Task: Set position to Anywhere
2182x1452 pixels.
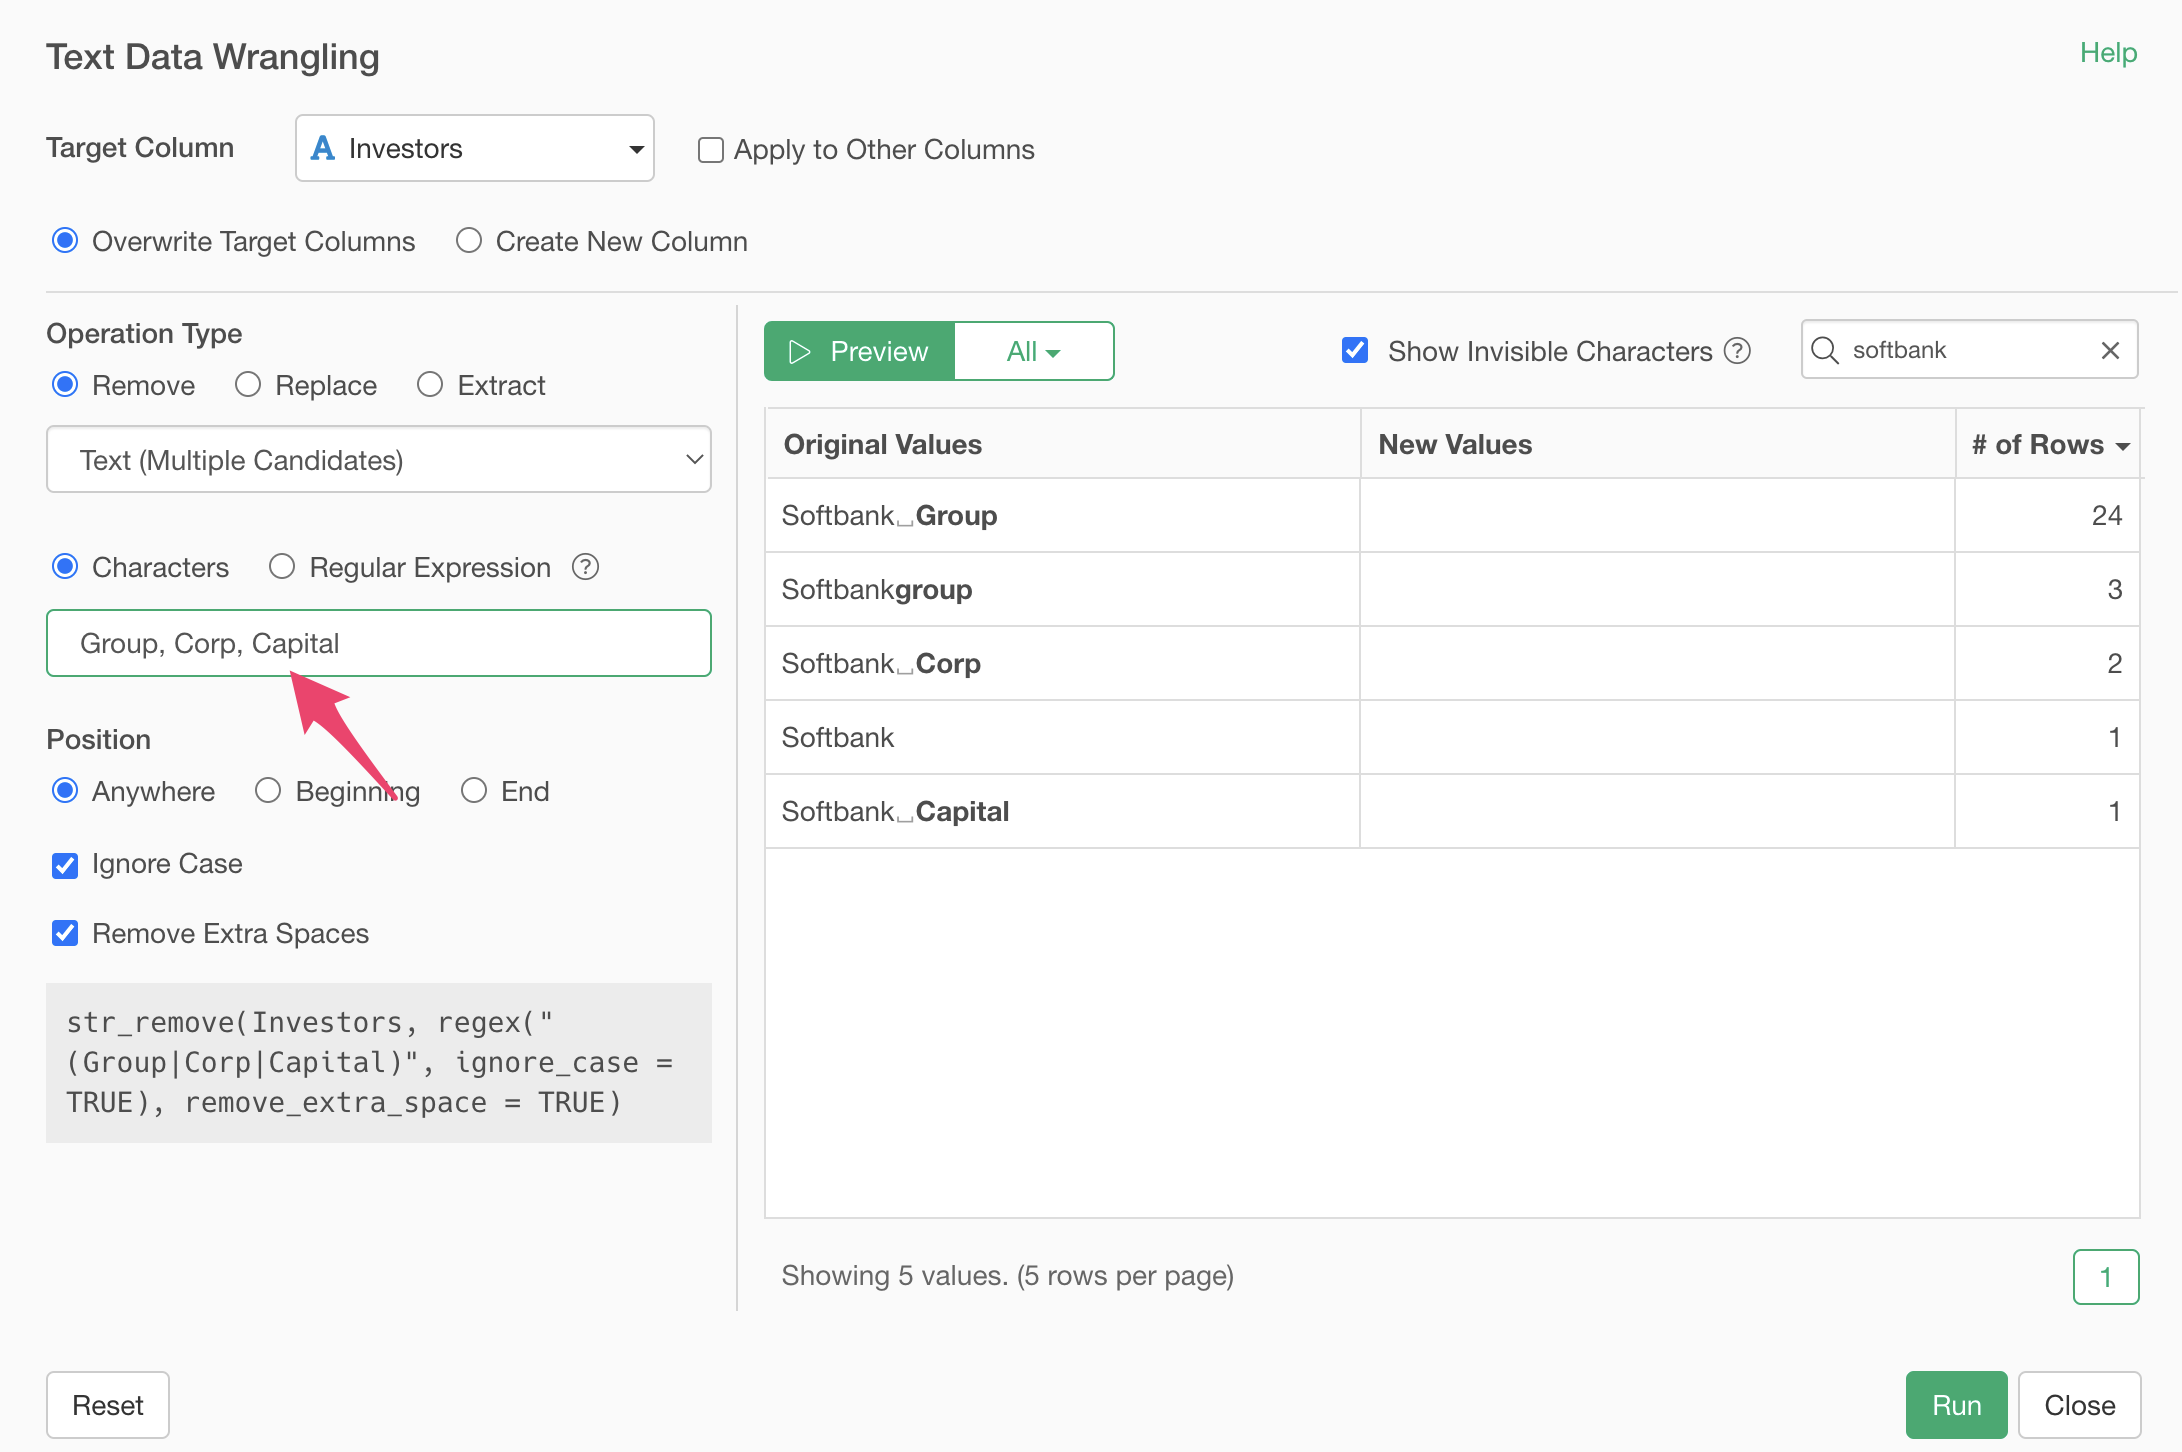Action: (x=65, y=791)
